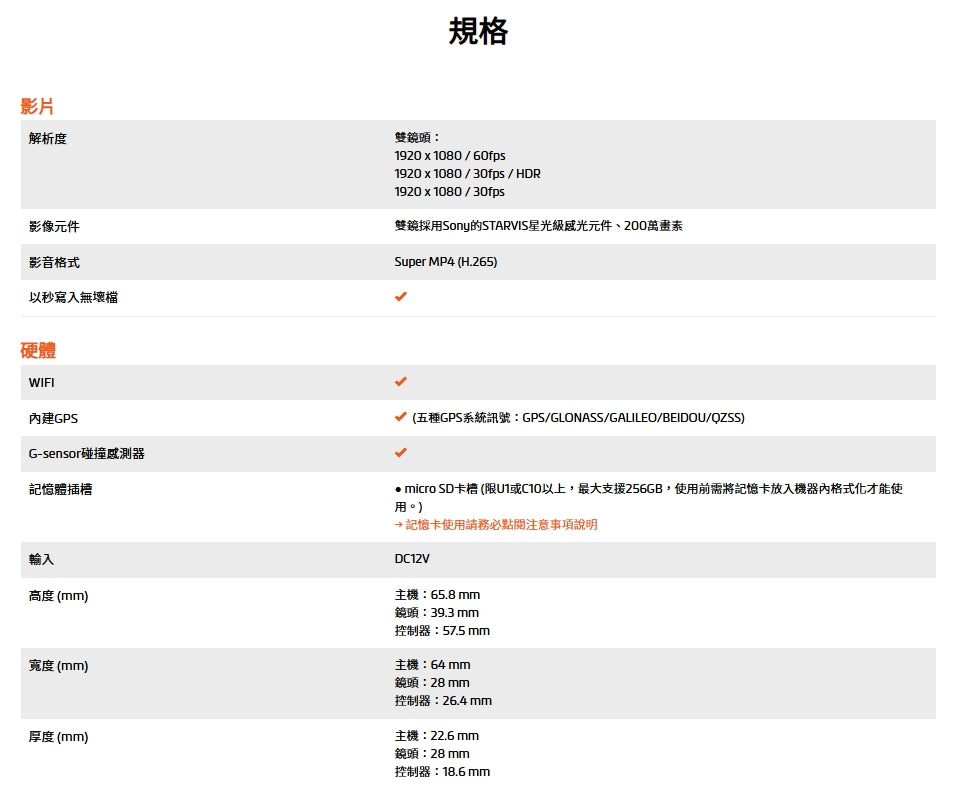The height and width of the screenshot is (786, 960).
Task: Click the Super MP4 (H.265) value
Action: tap(445, 262)
